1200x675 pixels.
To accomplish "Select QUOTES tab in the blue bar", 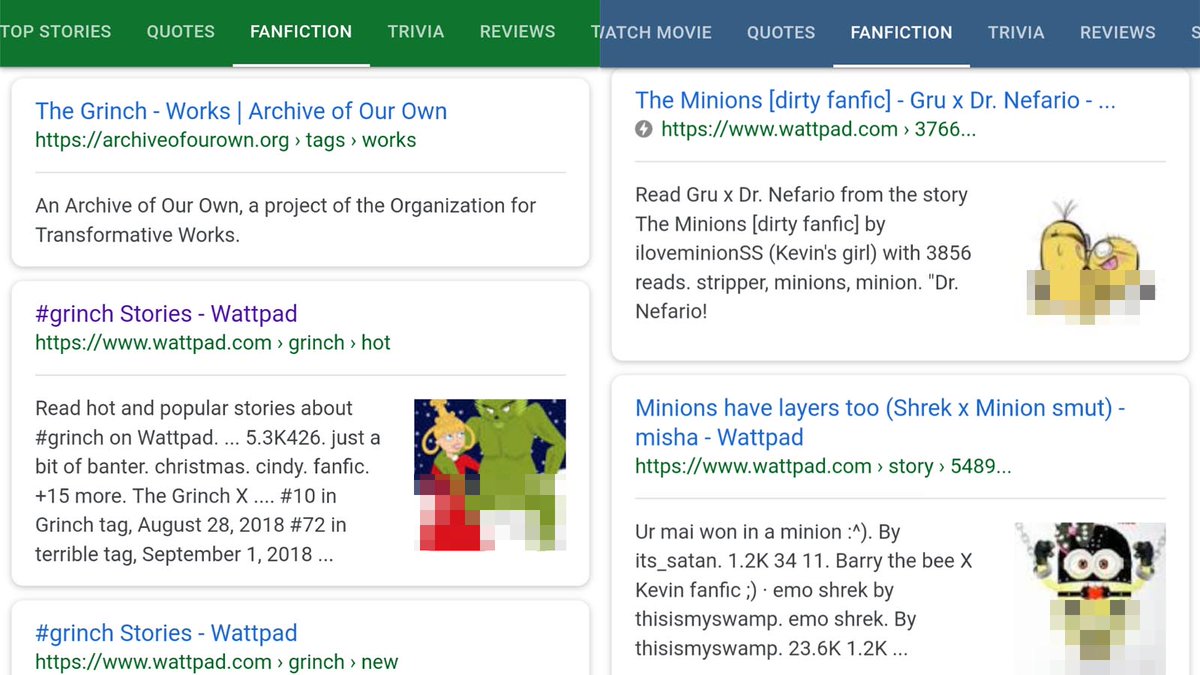I will (781, 32).
